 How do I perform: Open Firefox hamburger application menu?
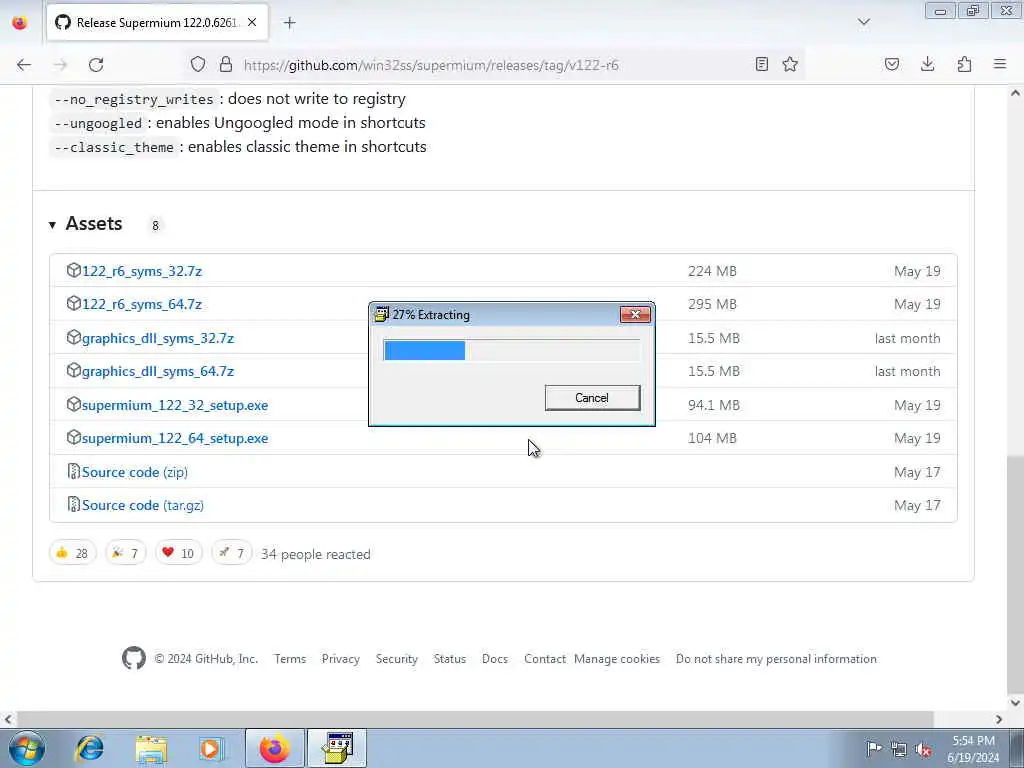1000,64
